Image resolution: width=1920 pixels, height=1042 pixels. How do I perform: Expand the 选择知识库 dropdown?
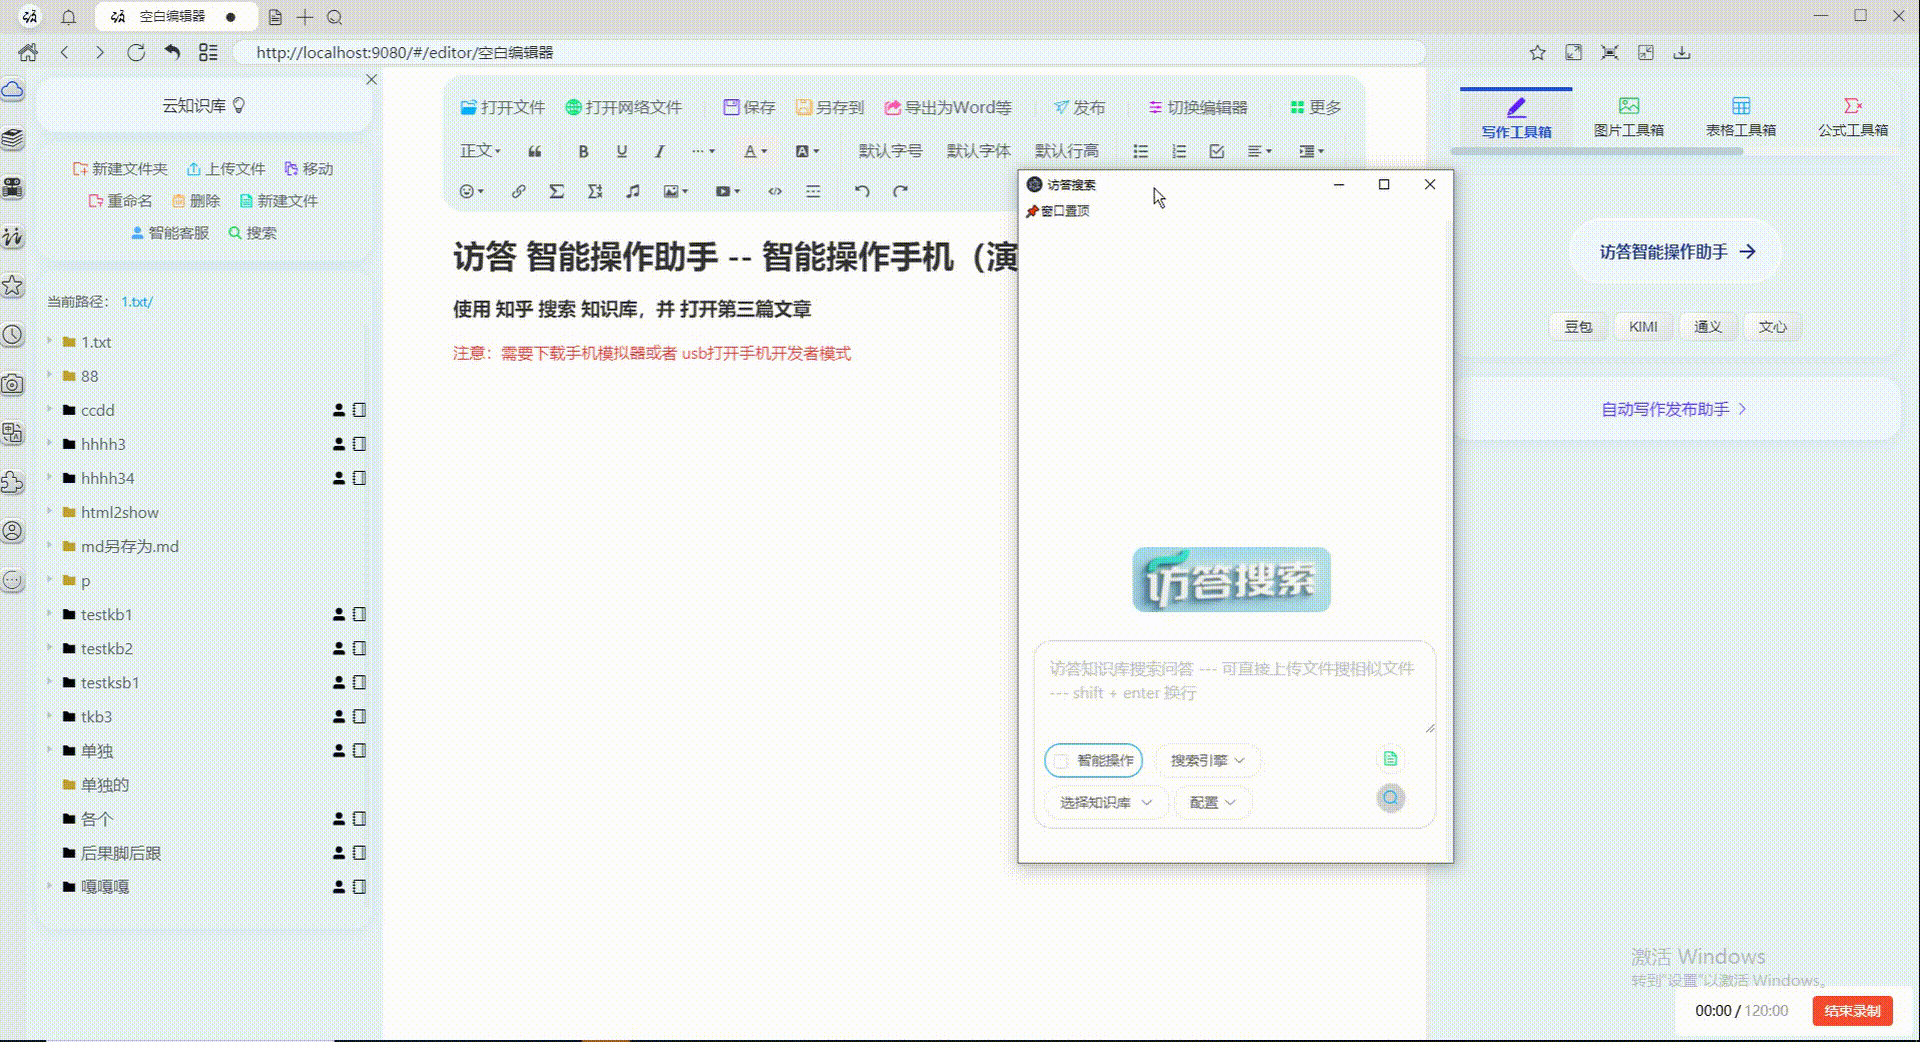[x=1104, y=802]
